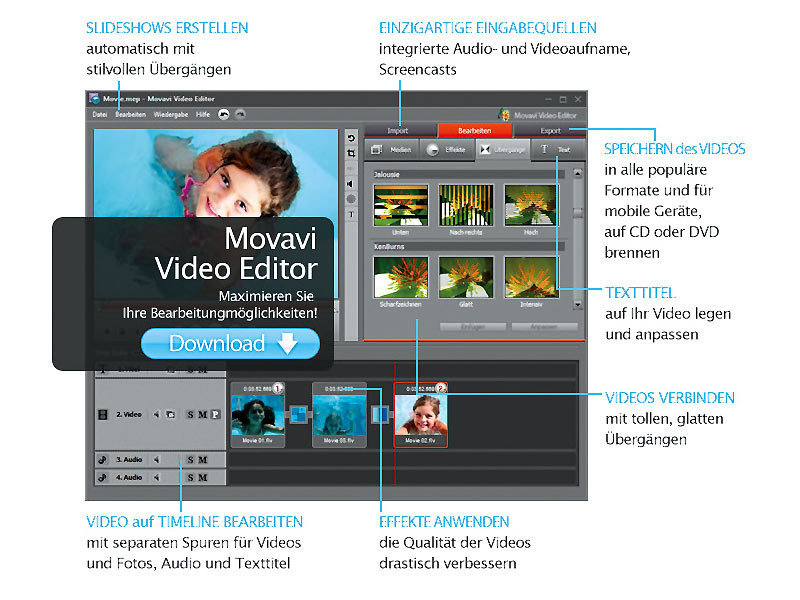Click the Movavi Video Editor logo link
The width and height of the screenshot is (800, 600).
[x=538, y=115]
